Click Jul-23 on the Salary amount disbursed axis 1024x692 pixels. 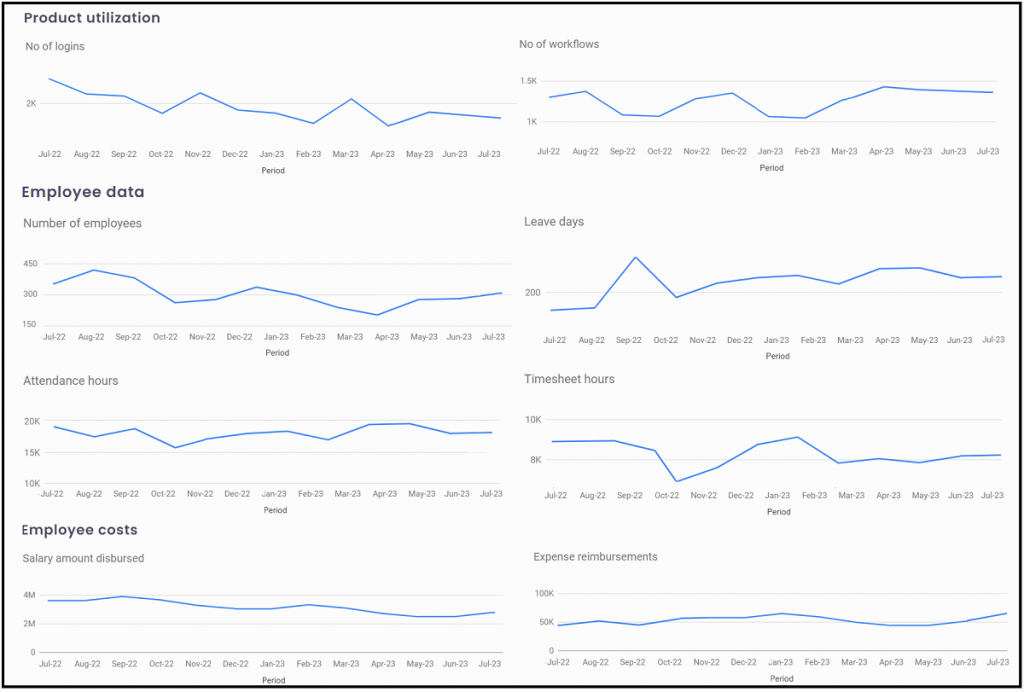tap(492, 664)
